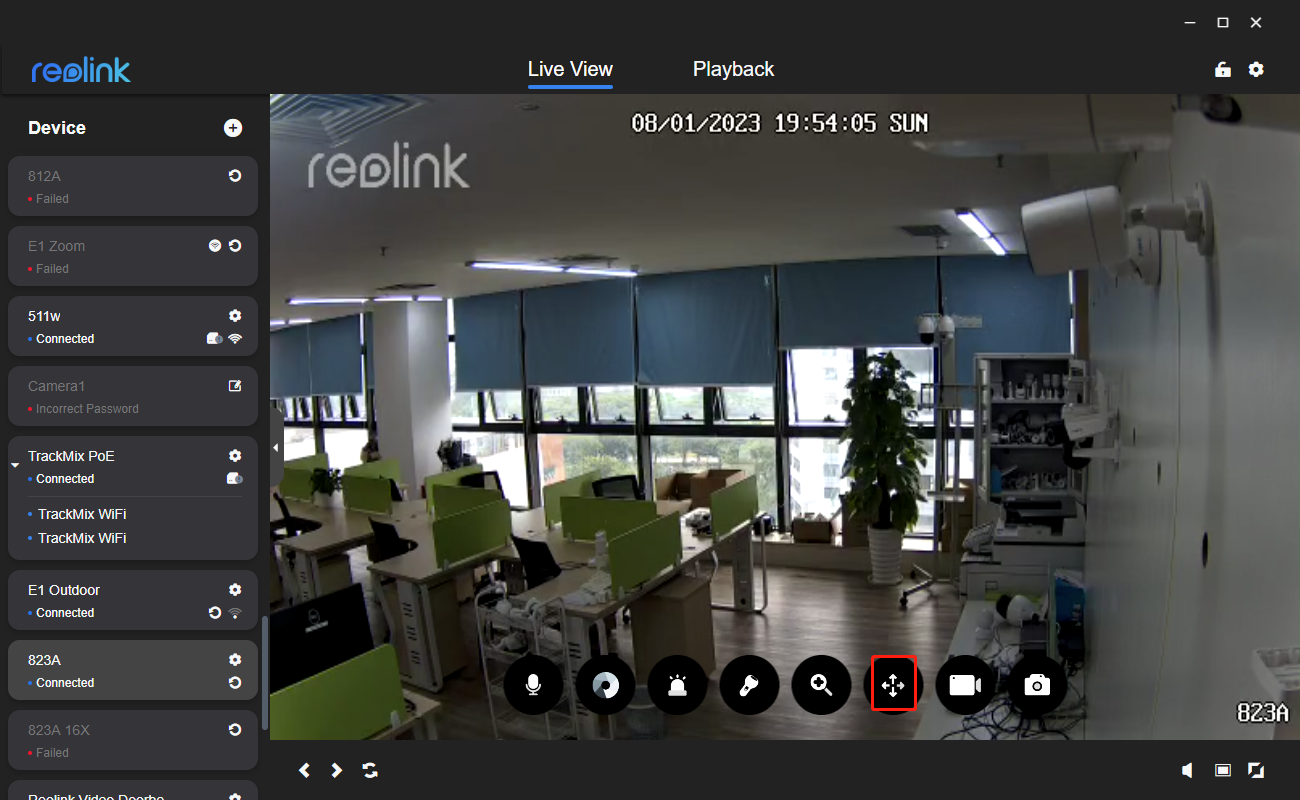Image resolution: width=1300 pixels, height=800 pixels.
Task: Open settings gear for TrackMix PoE
Action: tap(235, 456)
